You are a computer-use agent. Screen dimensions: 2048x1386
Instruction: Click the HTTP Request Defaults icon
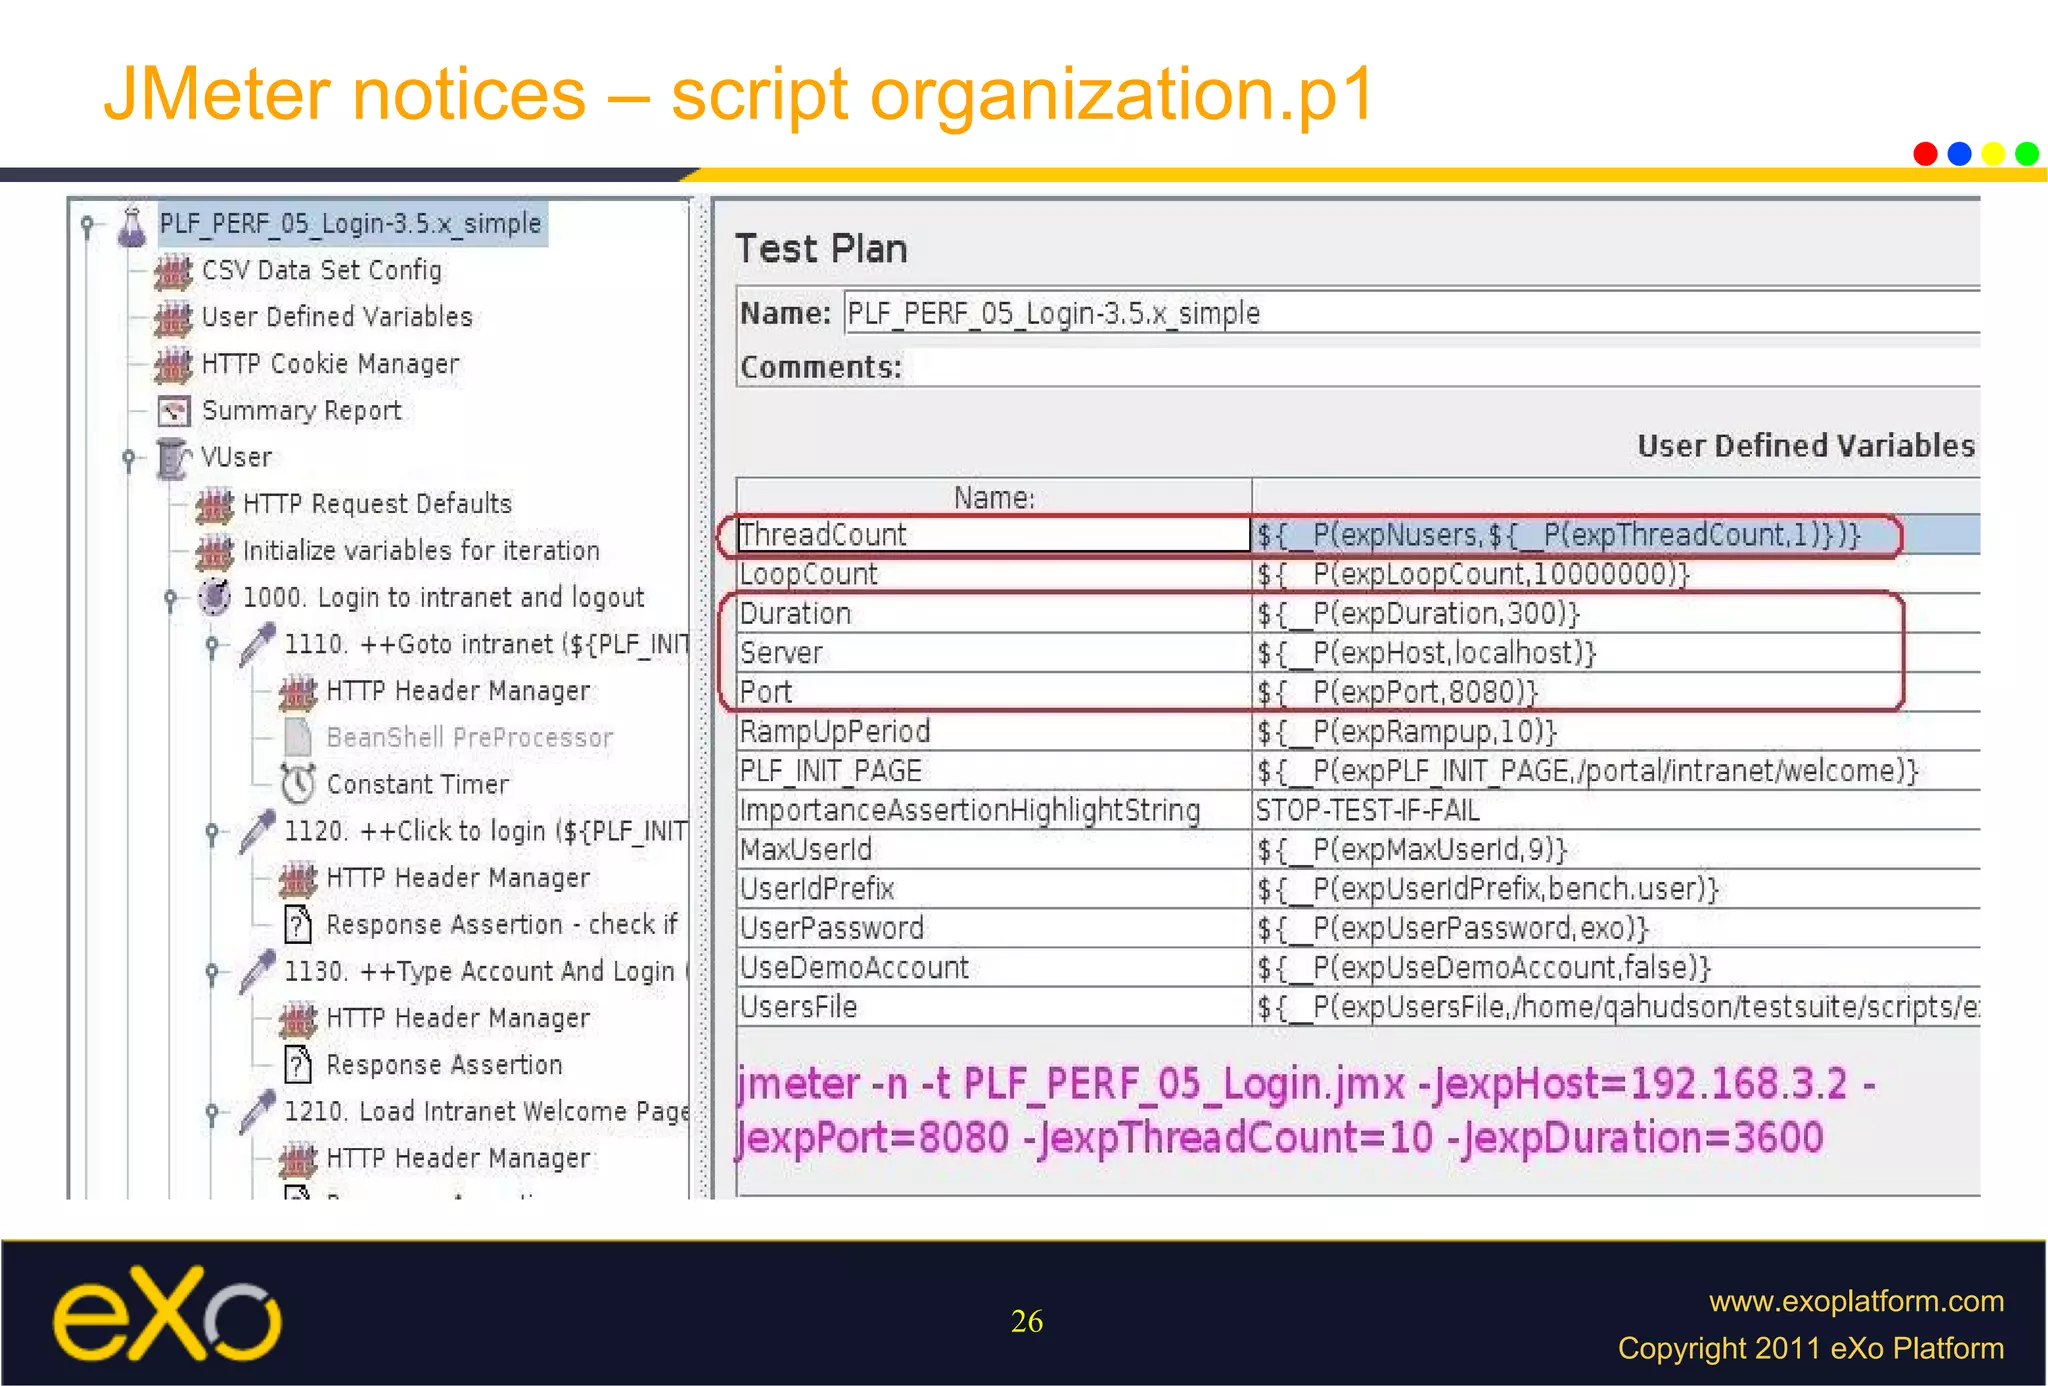click(x=215, y=505)
